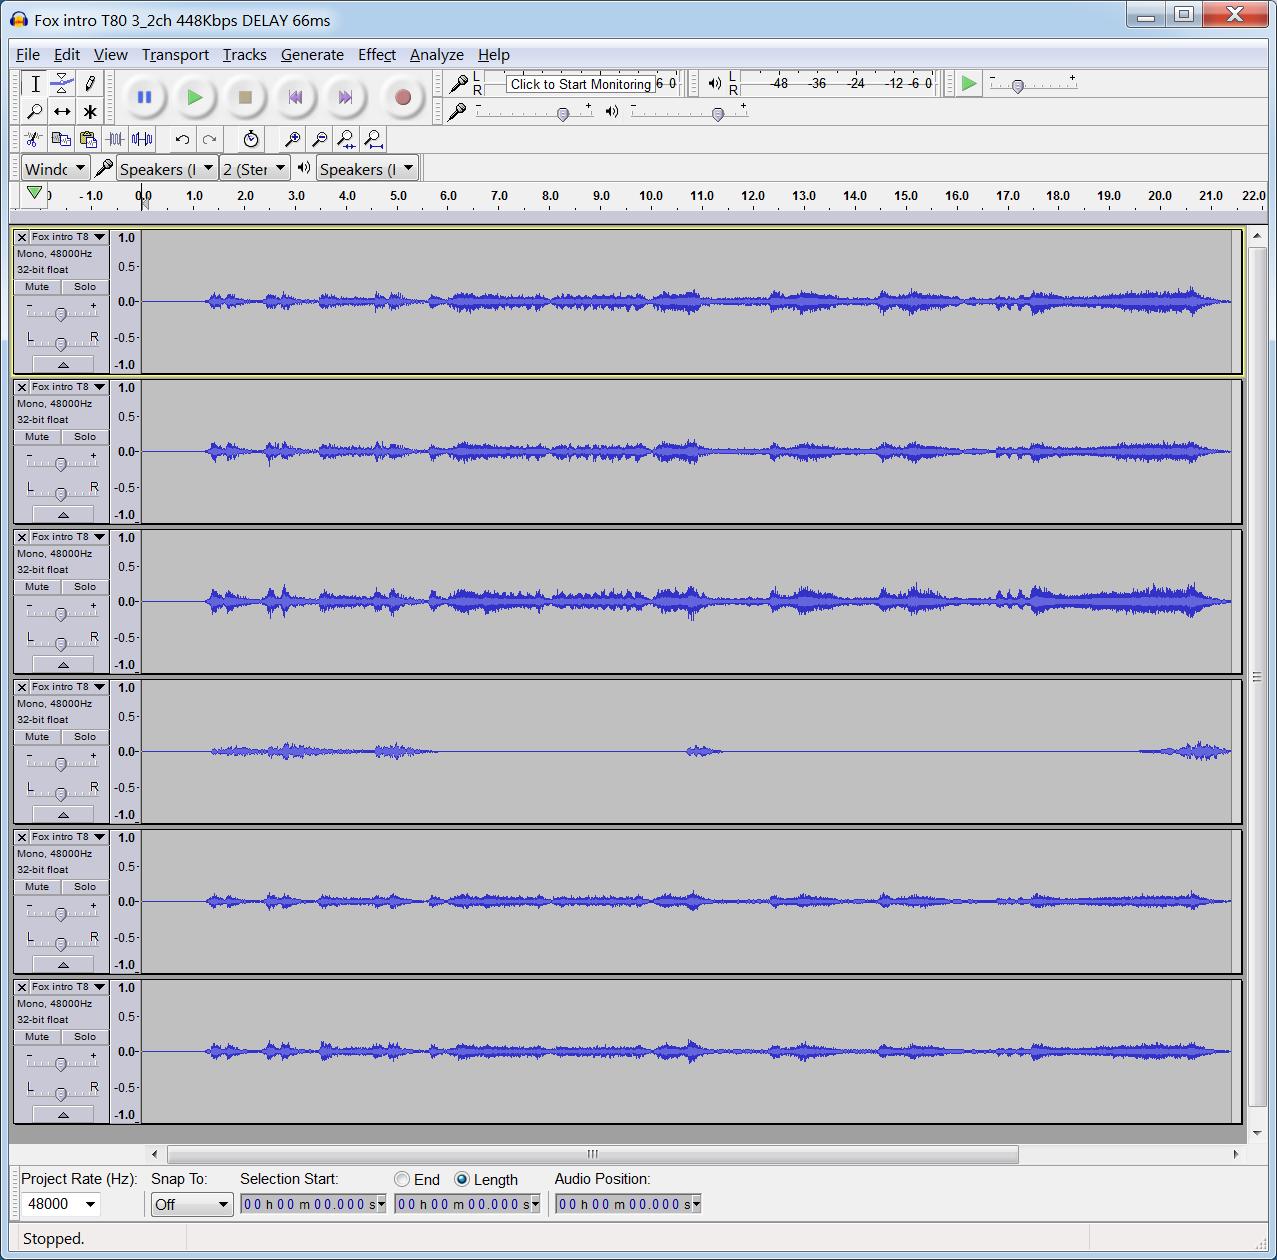Click the Zoom In magnifier in edit toolbar

[x=293, y=139]
